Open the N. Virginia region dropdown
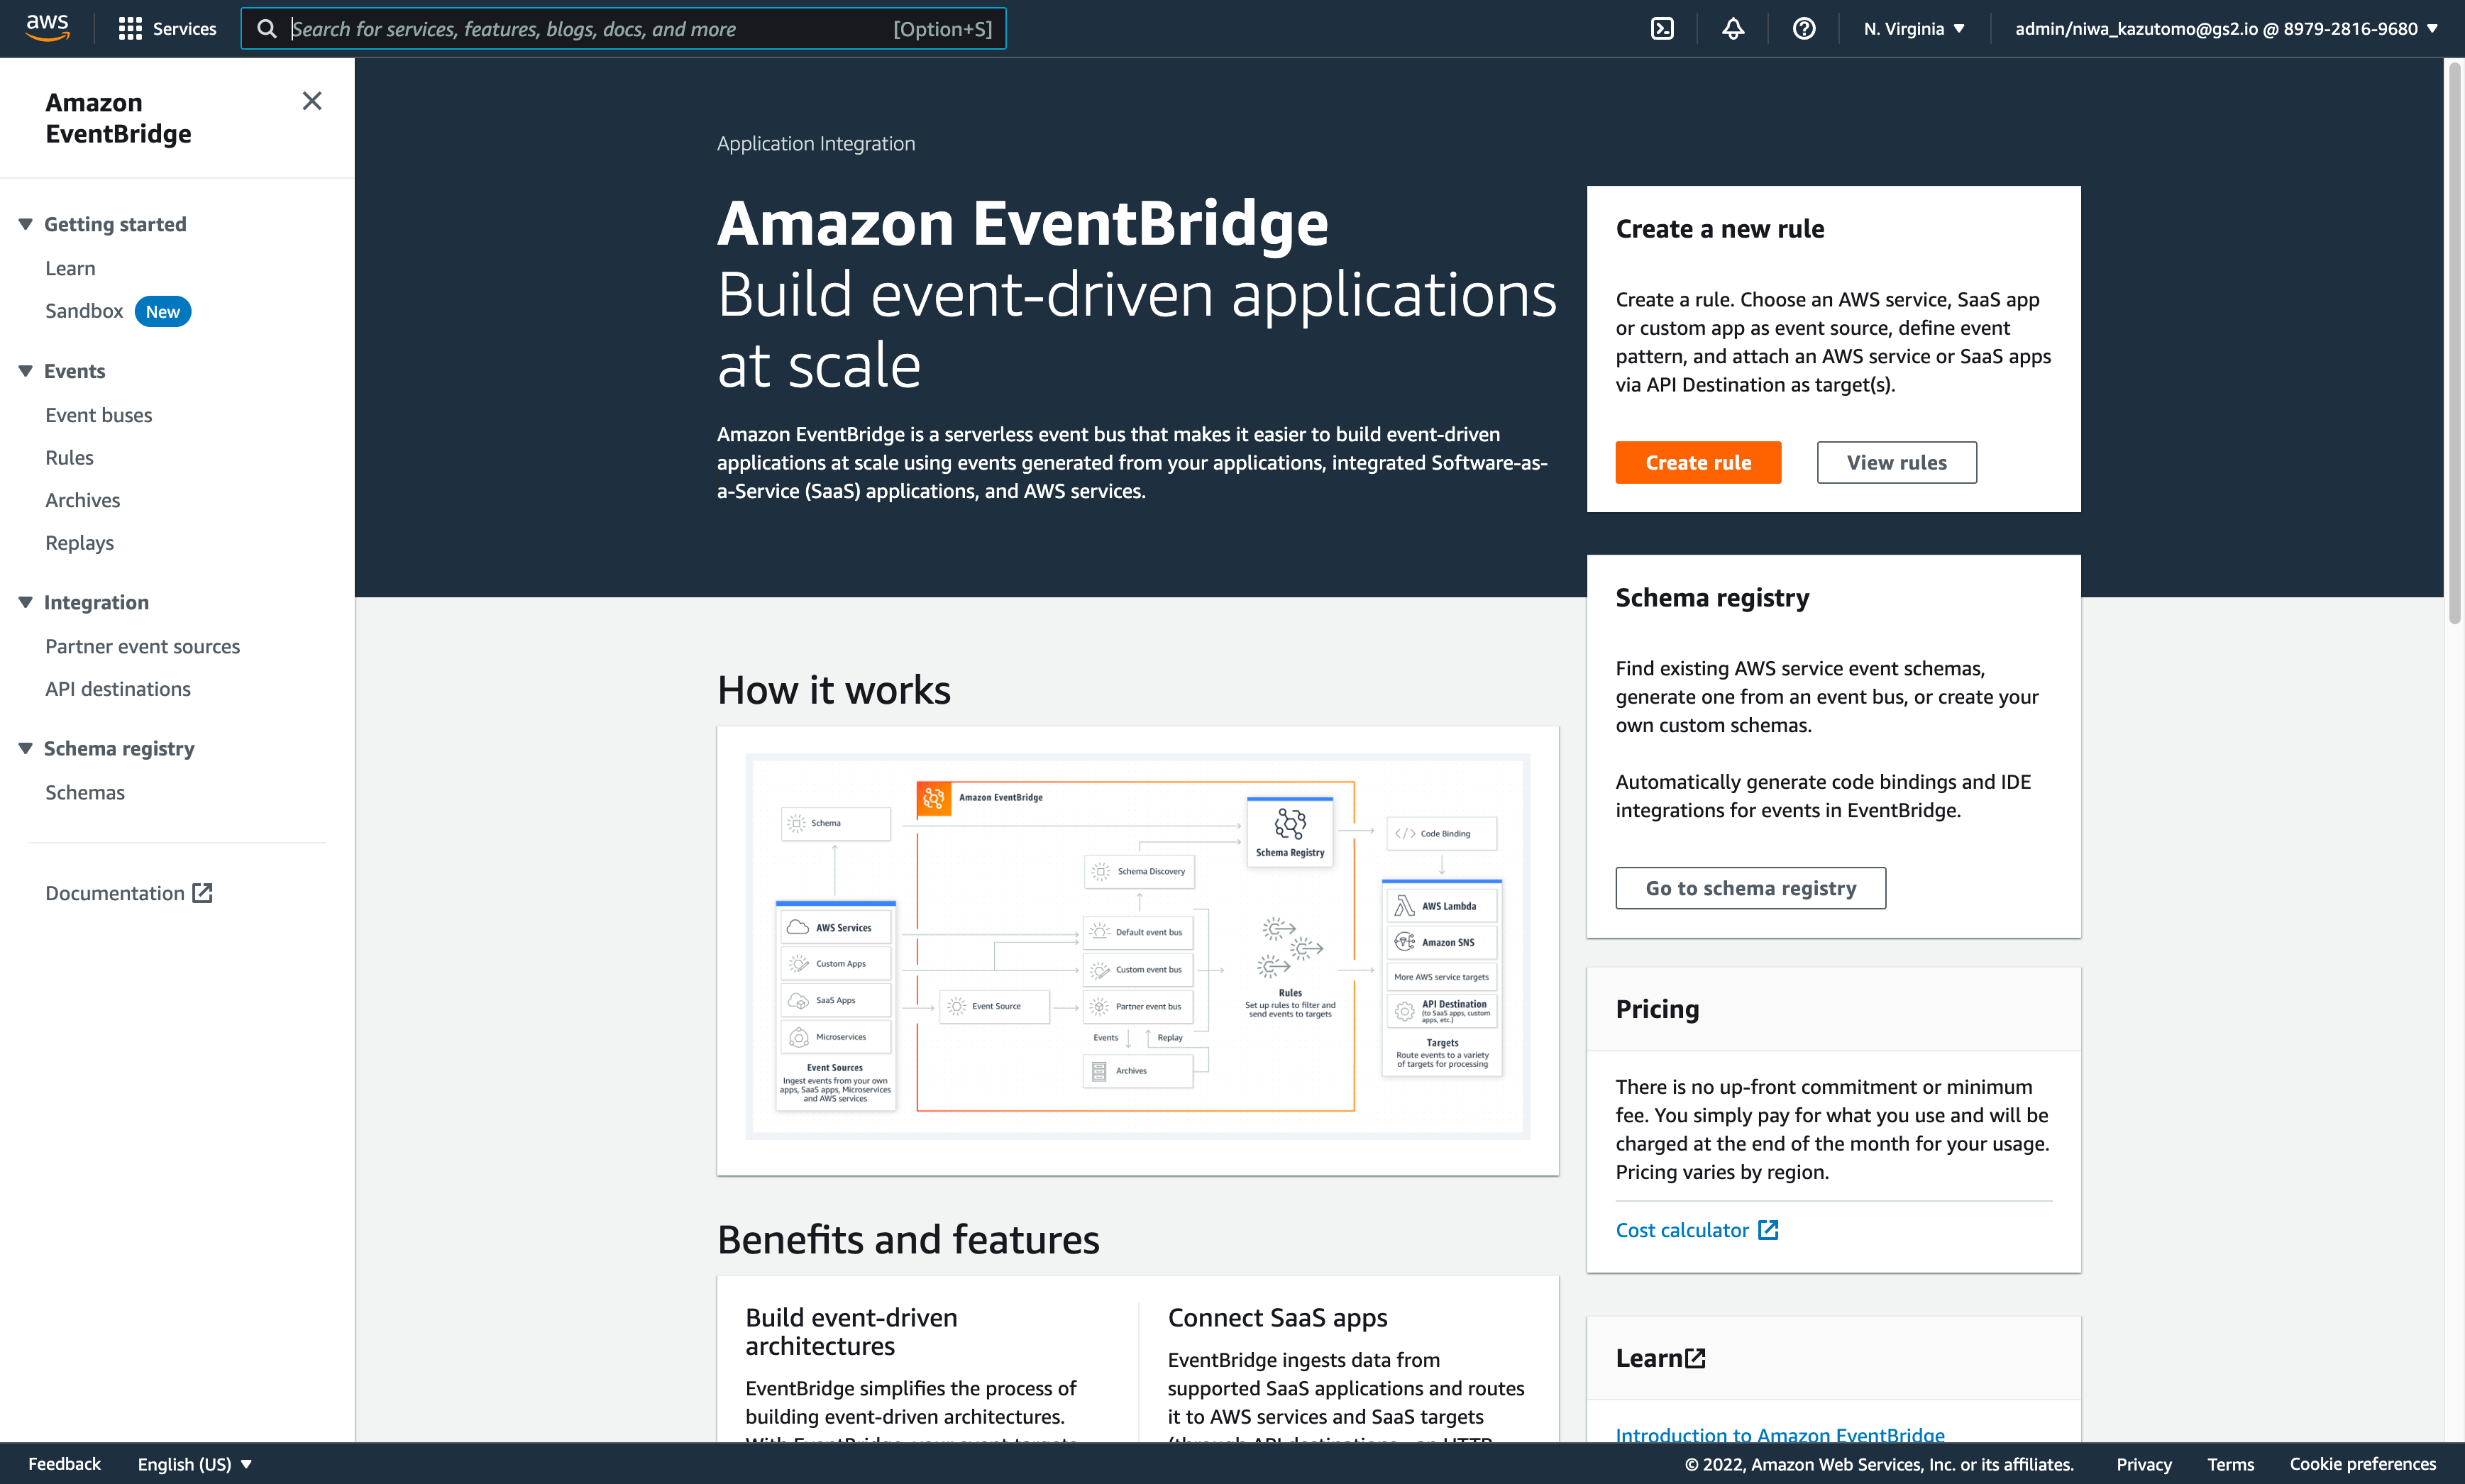This screenshot has height=1484, width=2465. click(x=1914, y=29)
